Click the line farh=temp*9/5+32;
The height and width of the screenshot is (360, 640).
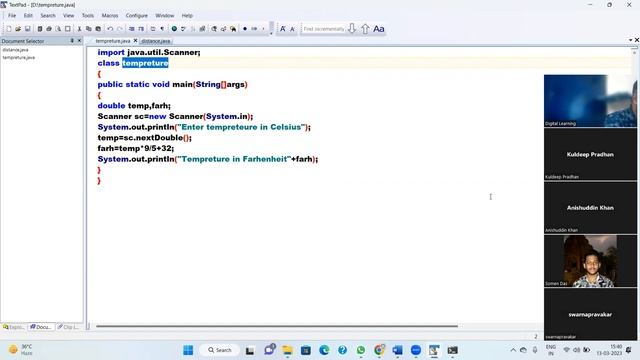[136, 148]
